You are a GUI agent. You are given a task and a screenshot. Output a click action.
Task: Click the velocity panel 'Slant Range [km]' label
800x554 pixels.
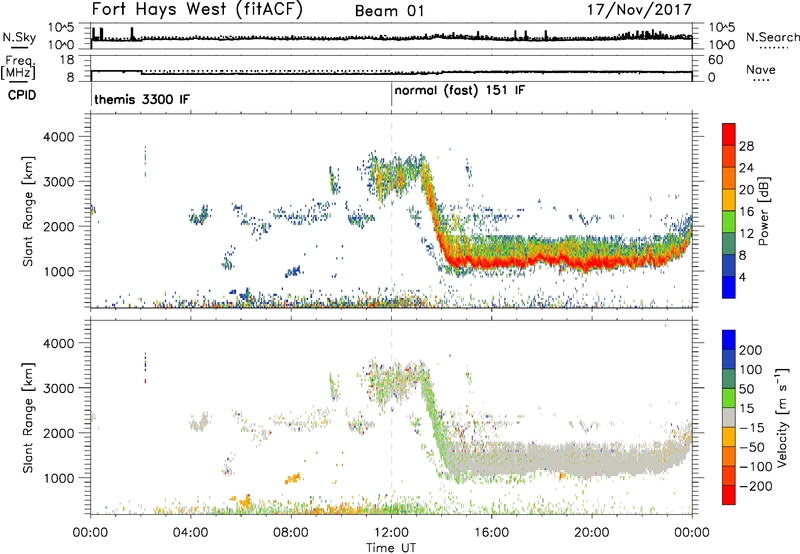click(28, 418)
